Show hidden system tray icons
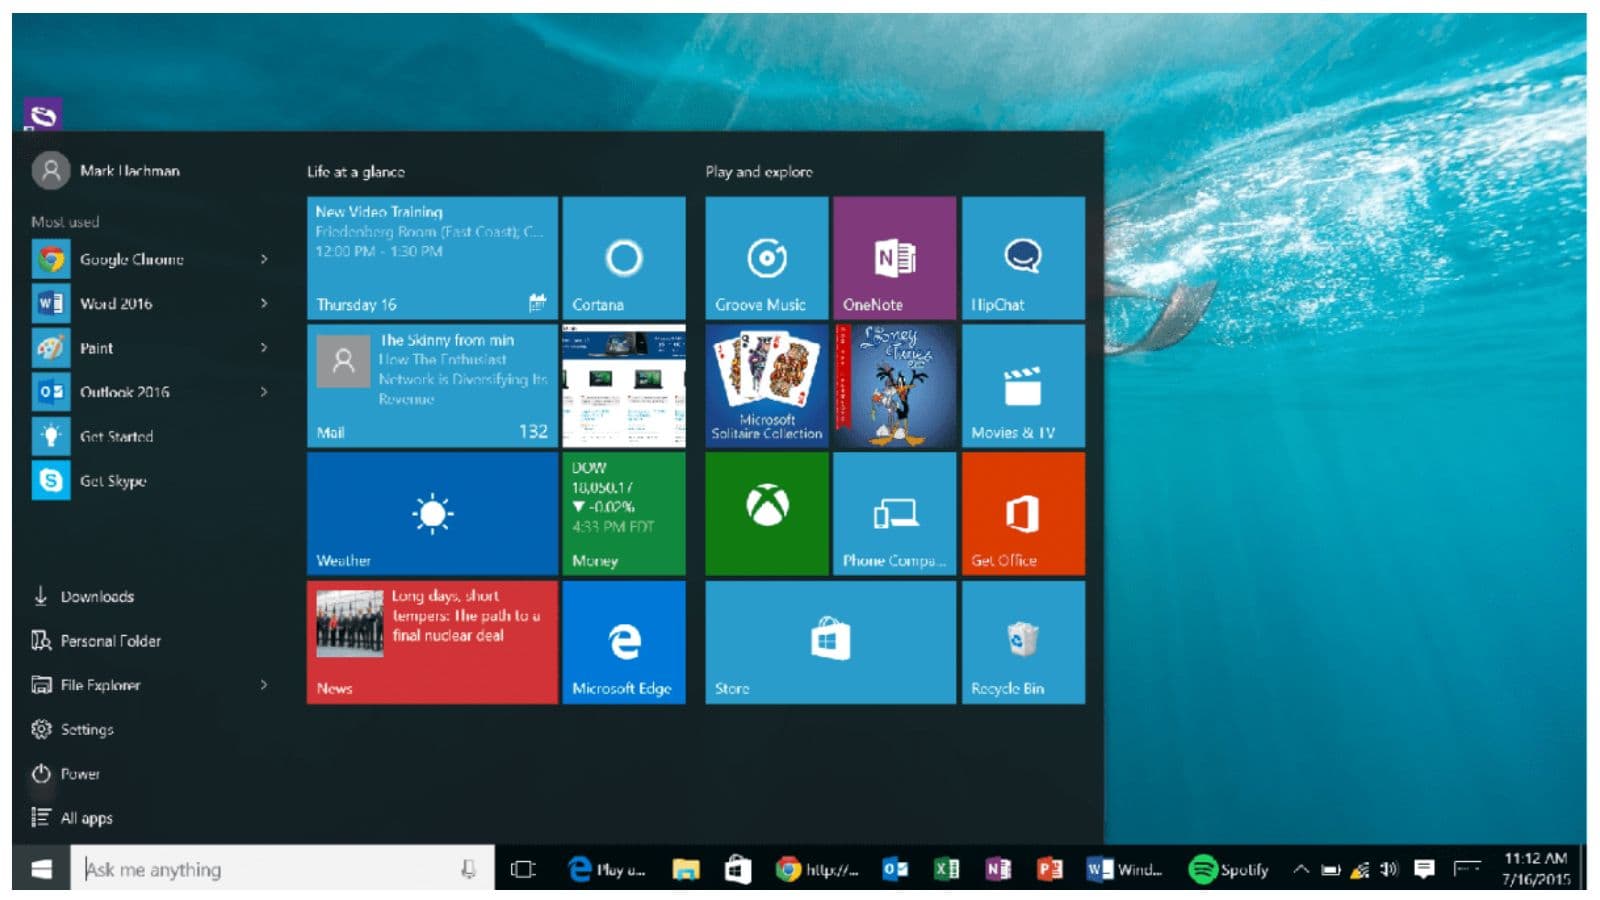This screenshot has height=900, width=1600. [1303, 869]
